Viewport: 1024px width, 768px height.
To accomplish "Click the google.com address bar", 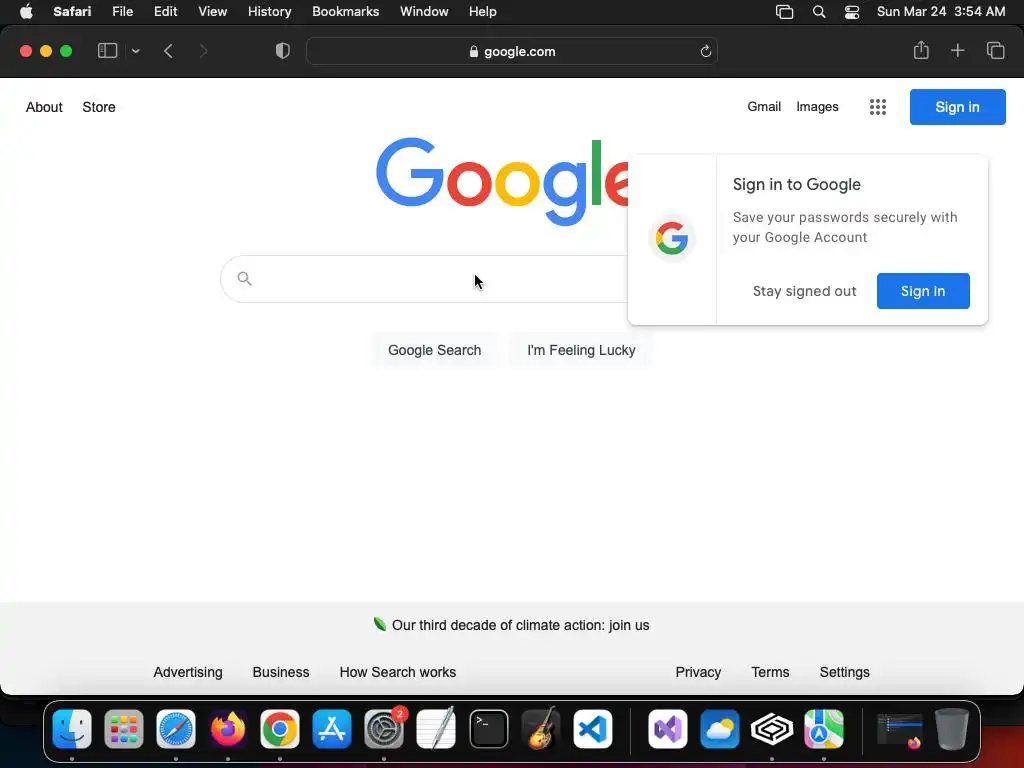I will pyautogui.click(x=512, y=52).
